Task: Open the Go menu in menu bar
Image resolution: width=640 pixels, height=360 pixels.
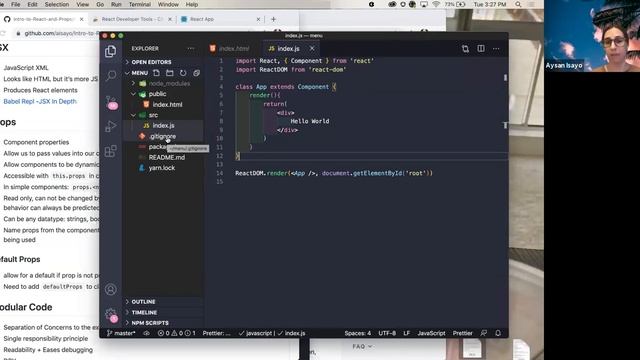Action: click(x=100, y=4)
